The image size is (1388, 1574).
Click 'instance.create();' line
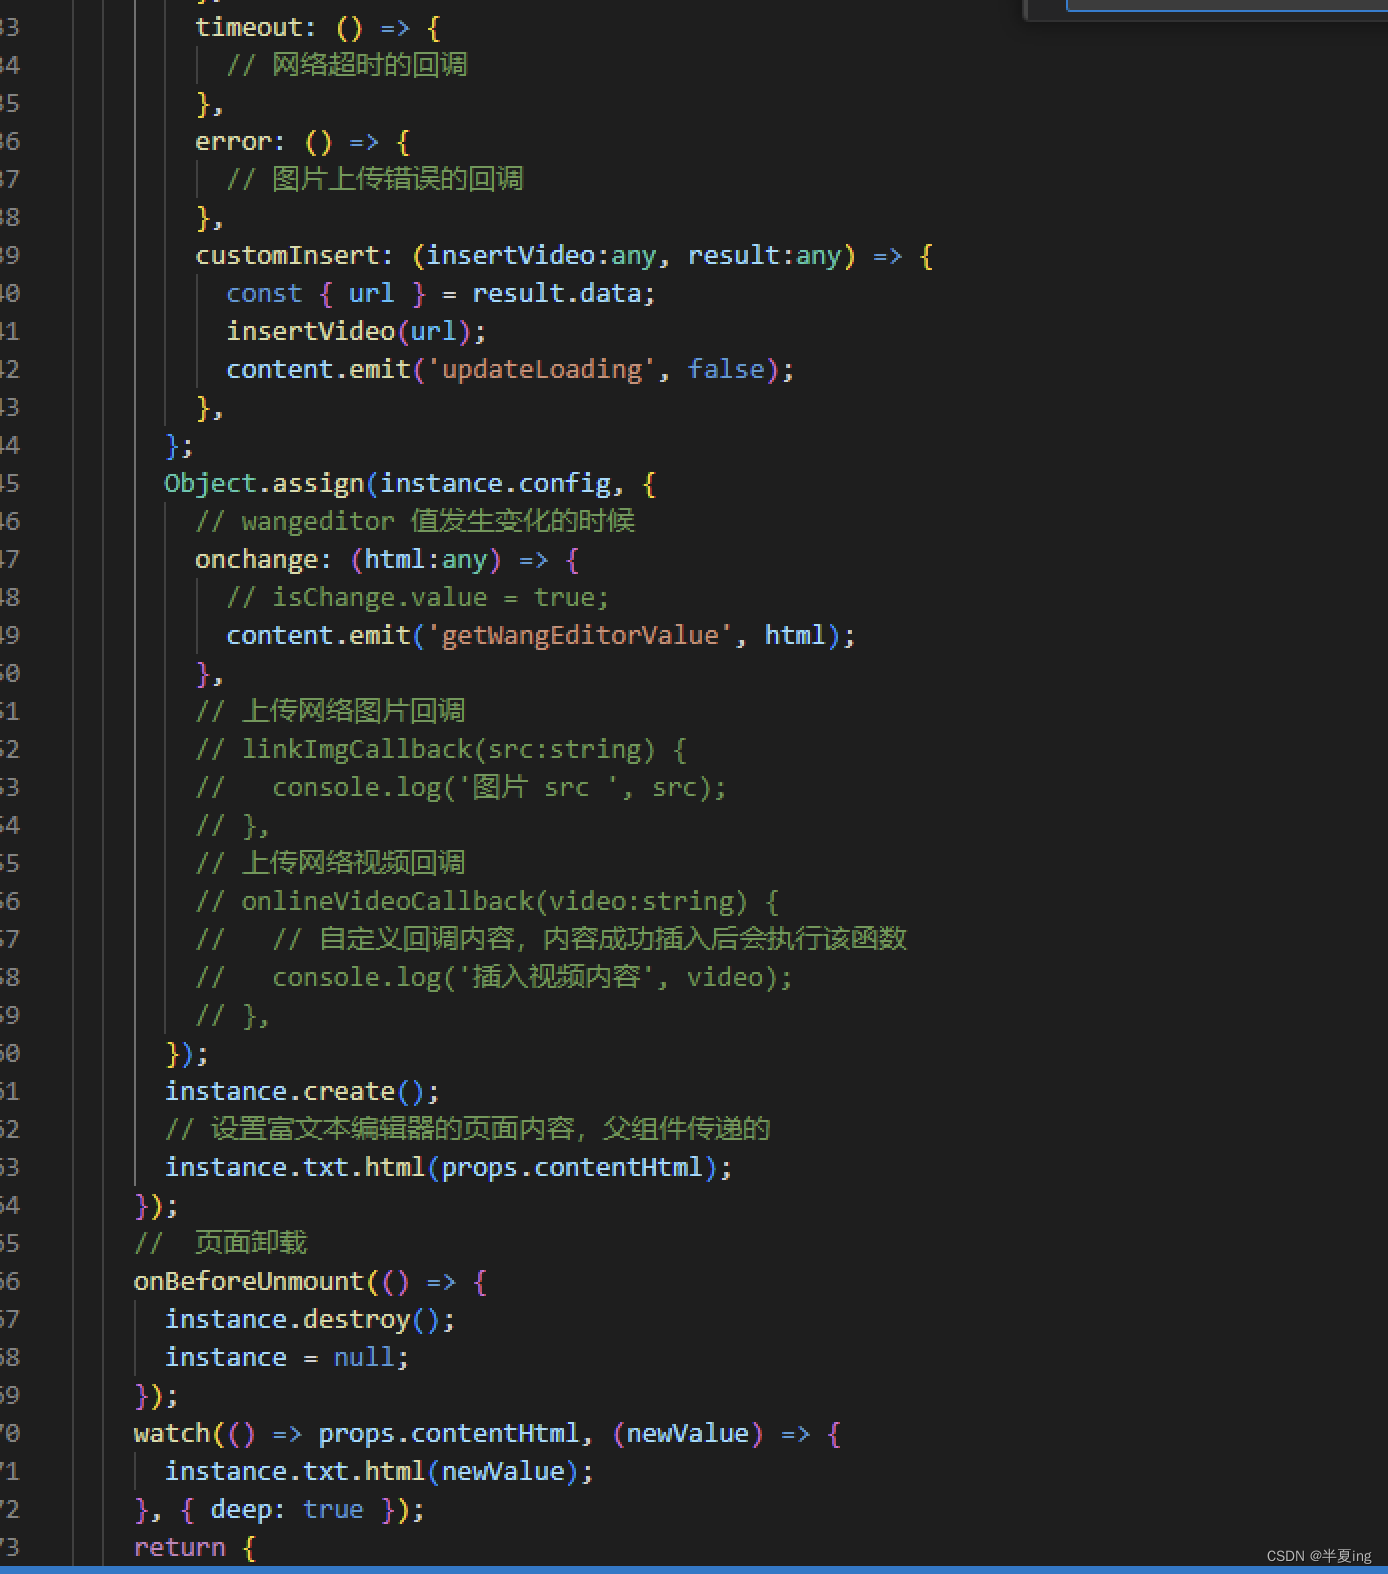[x=302, y=1091]
